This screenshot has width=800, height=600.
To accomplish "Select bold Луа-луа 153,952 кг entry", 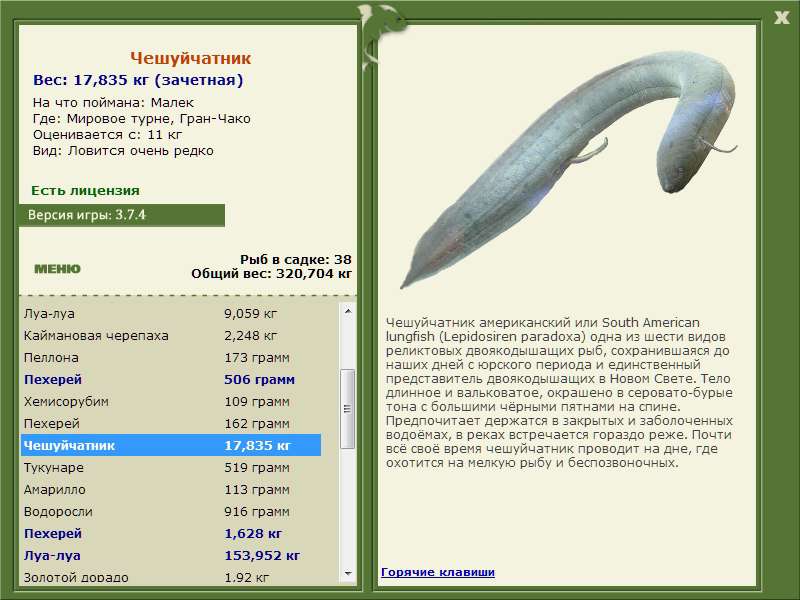I will [x=170, y=556].
